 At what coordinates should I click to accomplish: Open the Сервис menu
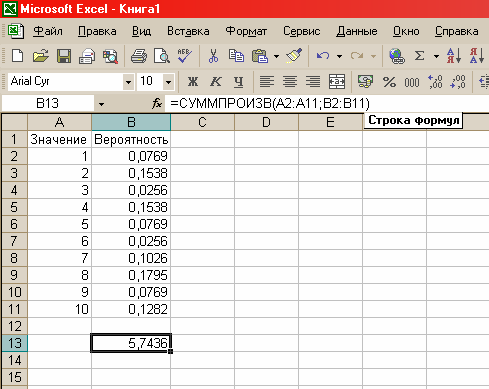(302, 31)
